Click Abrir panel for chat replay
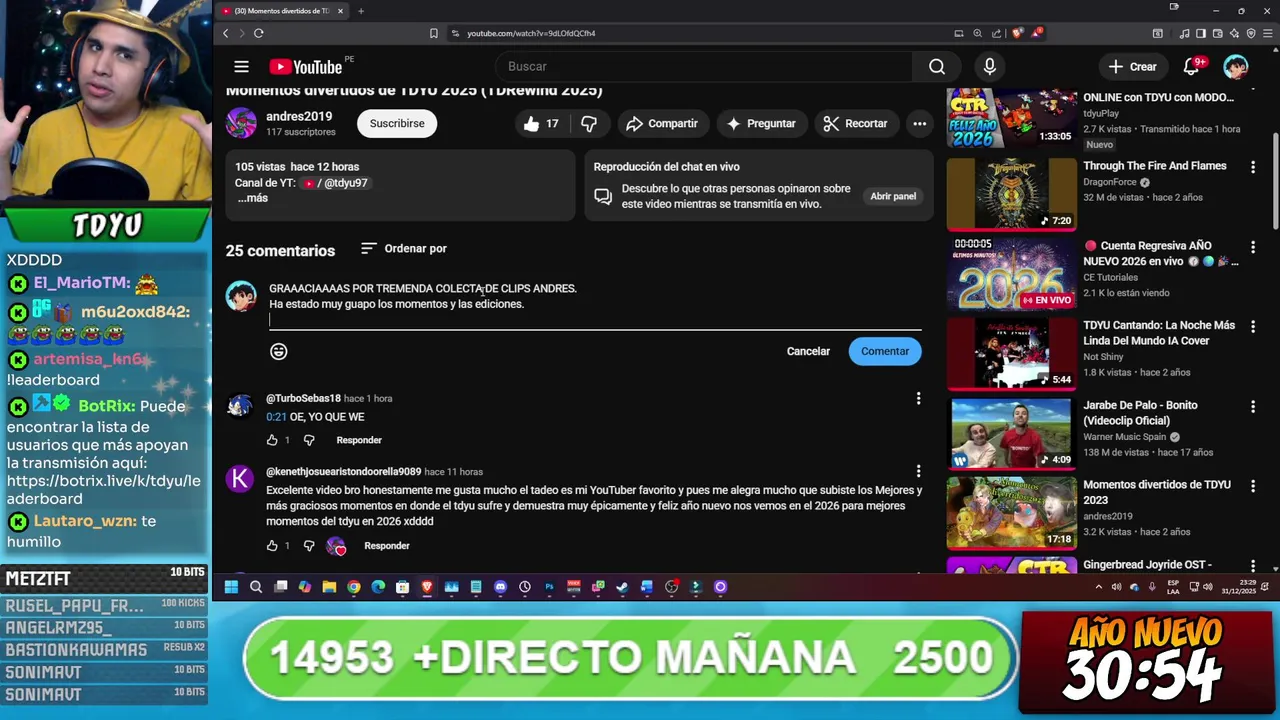The width and height of the screenshot is (1280, 720). pos(893,196)
